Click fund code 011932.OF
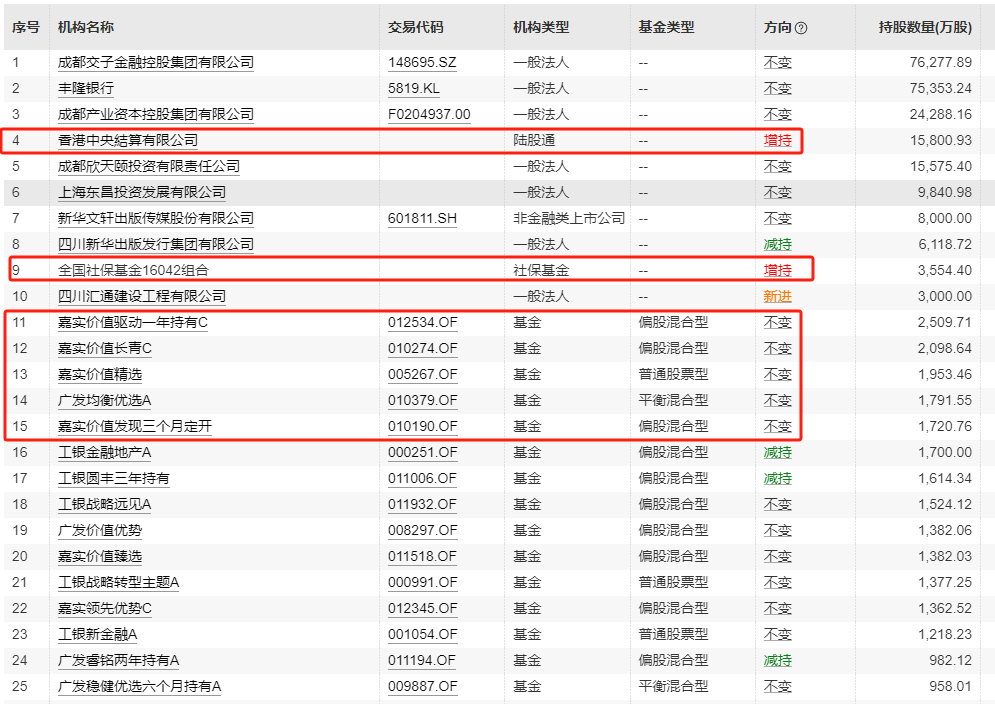 (x=423, y=505)
